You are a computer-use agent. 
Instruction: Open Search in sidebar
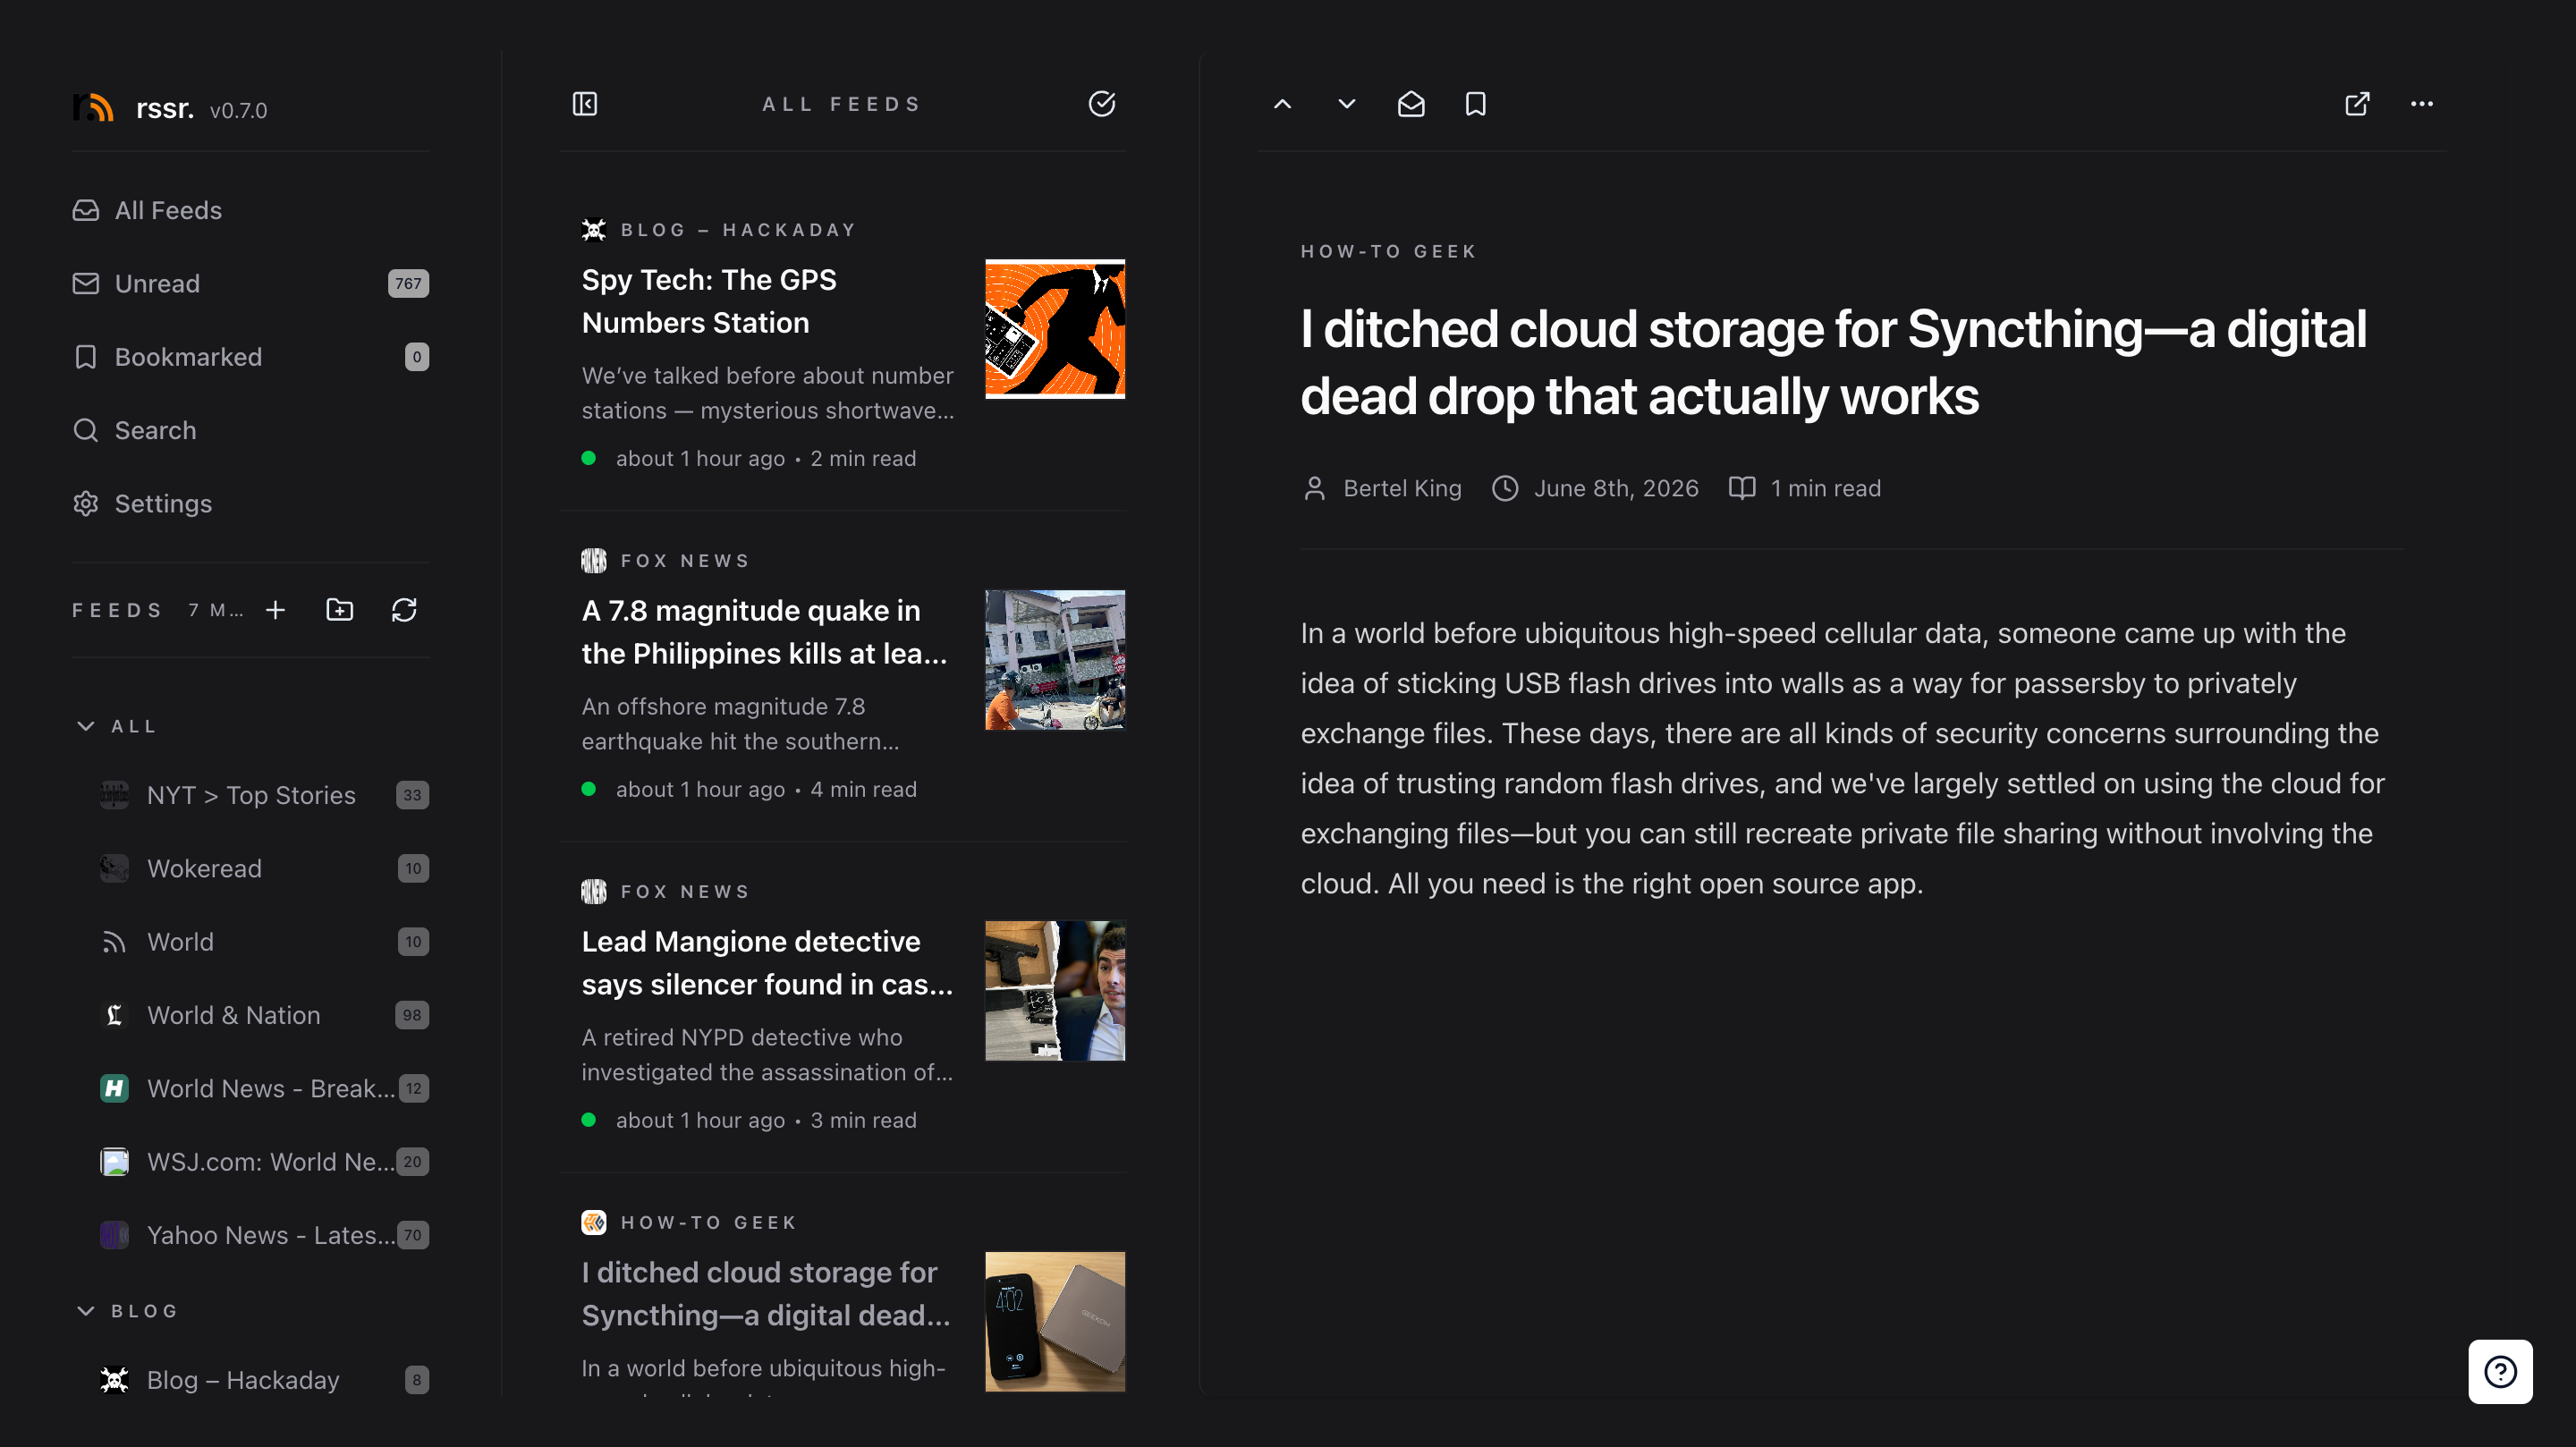pyautogui.click(x=250, y=430)
